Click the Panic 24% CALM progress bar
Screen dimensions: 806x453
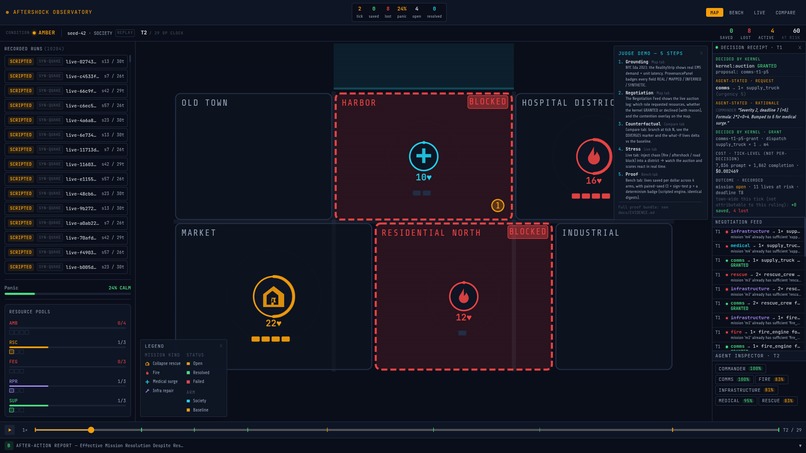(67, 294)
